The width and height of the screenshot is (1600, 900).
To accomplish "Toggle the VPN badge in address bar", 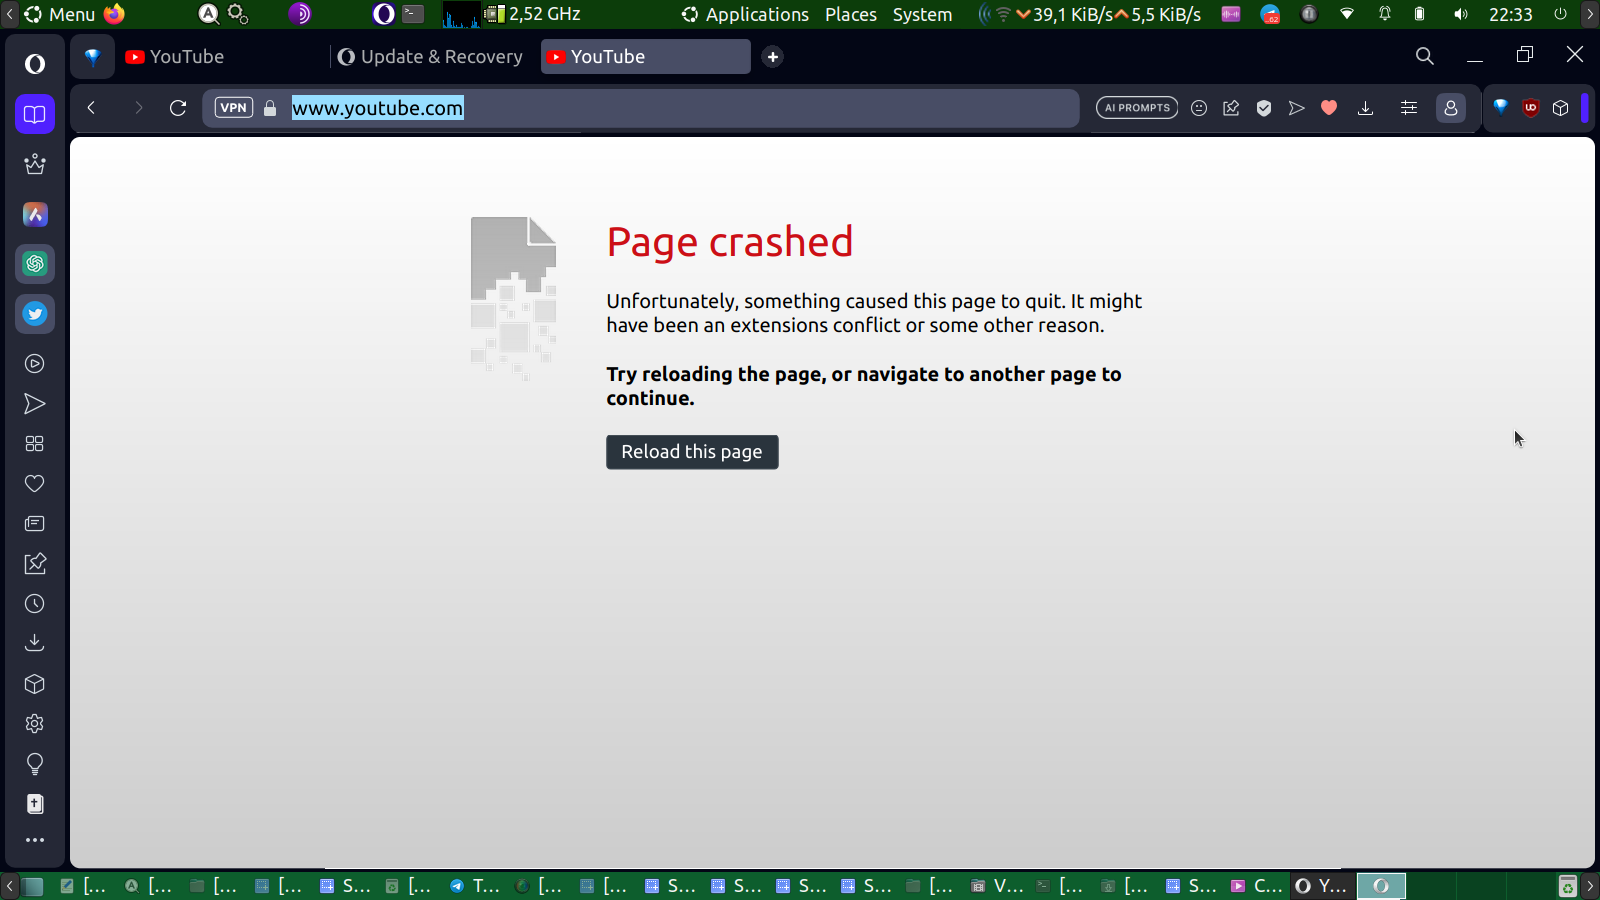I will coord(234,108).
